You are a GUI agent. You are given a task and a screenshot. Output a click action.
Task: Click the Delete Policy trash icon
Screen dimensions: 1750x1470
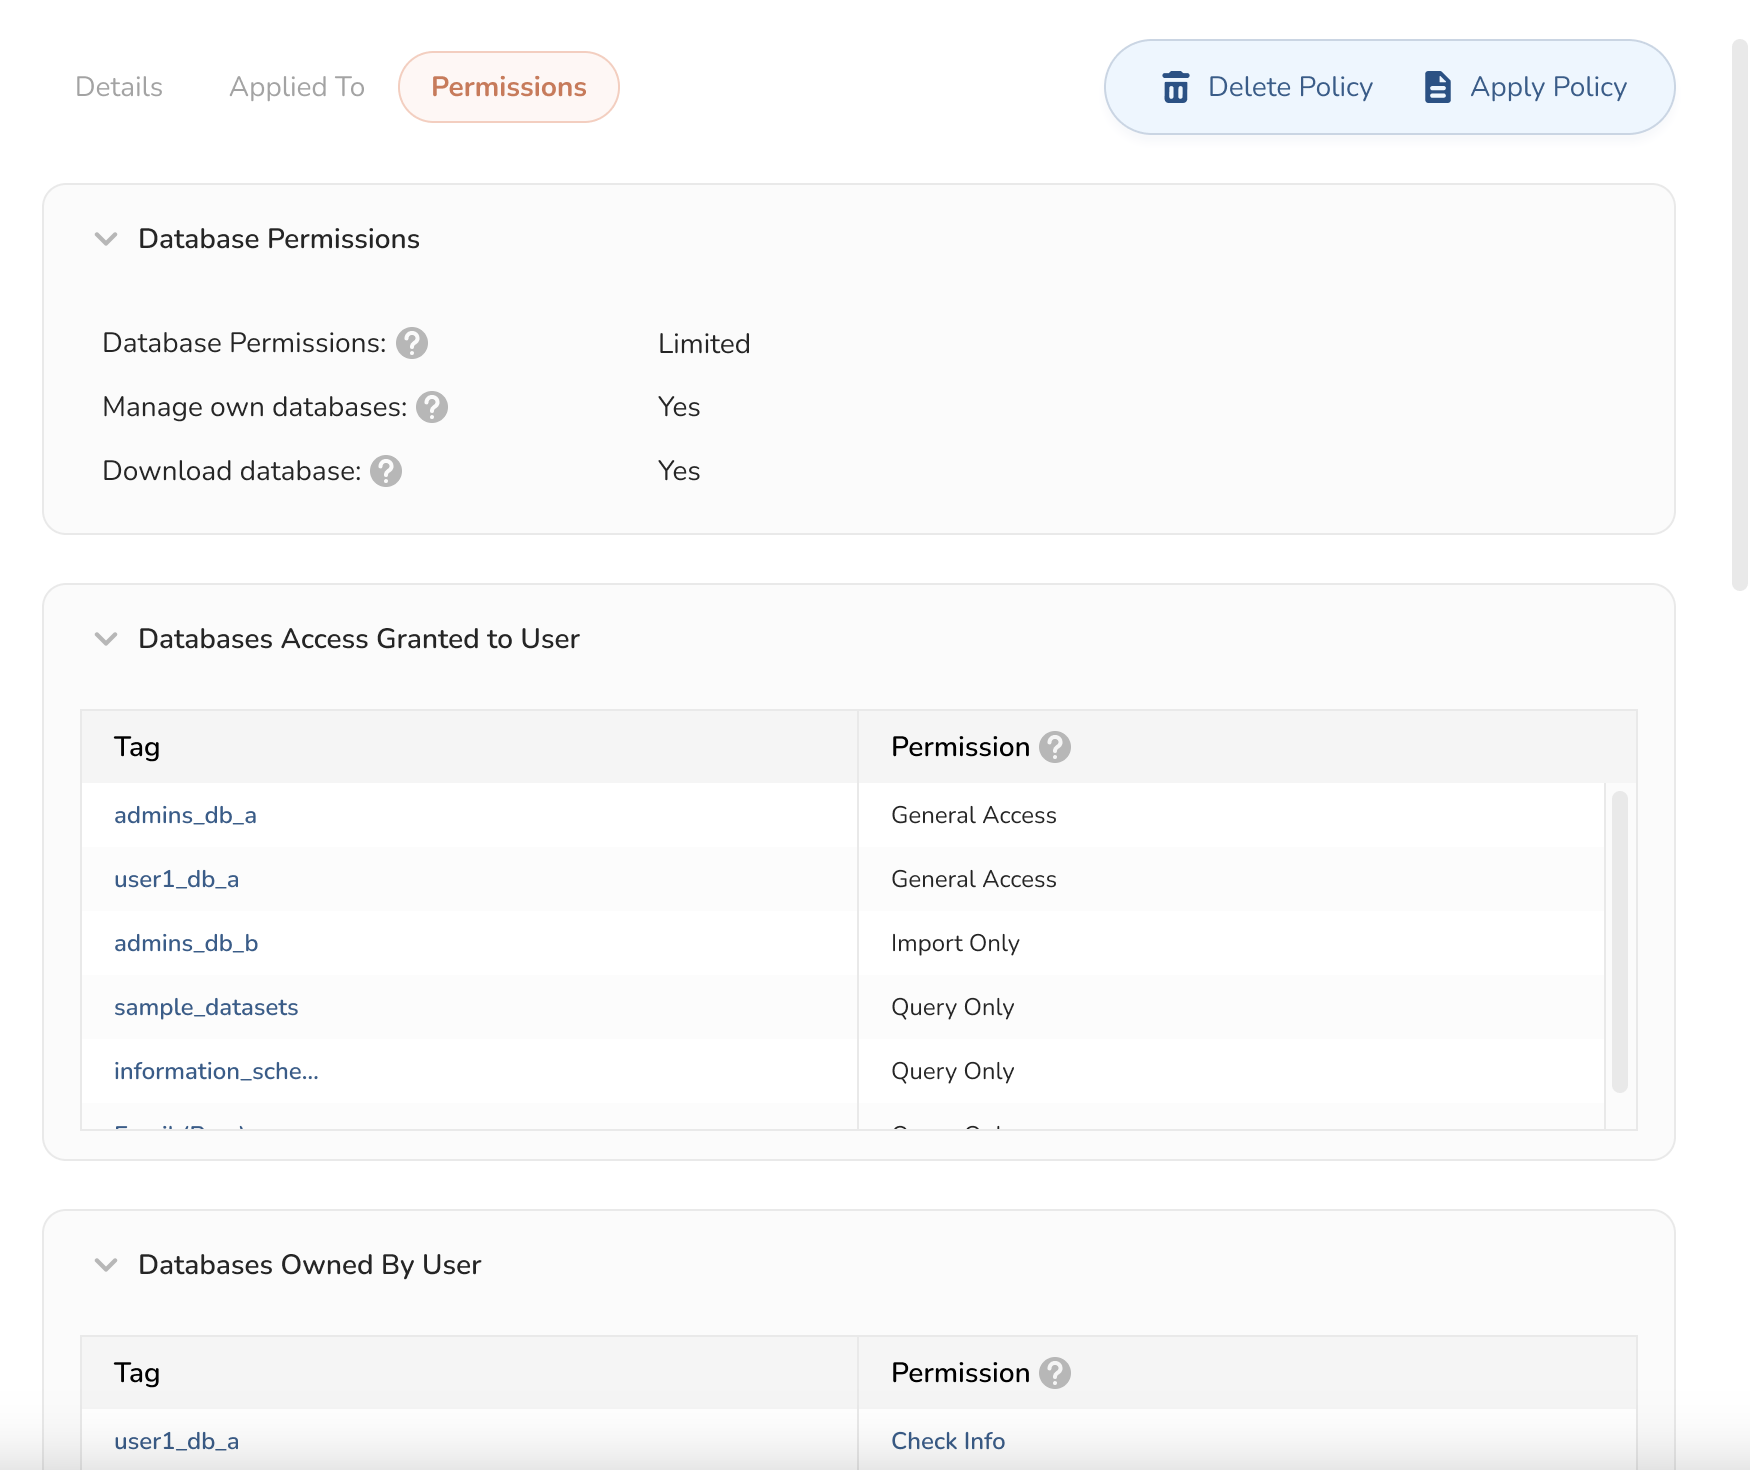pos(1176,87)
